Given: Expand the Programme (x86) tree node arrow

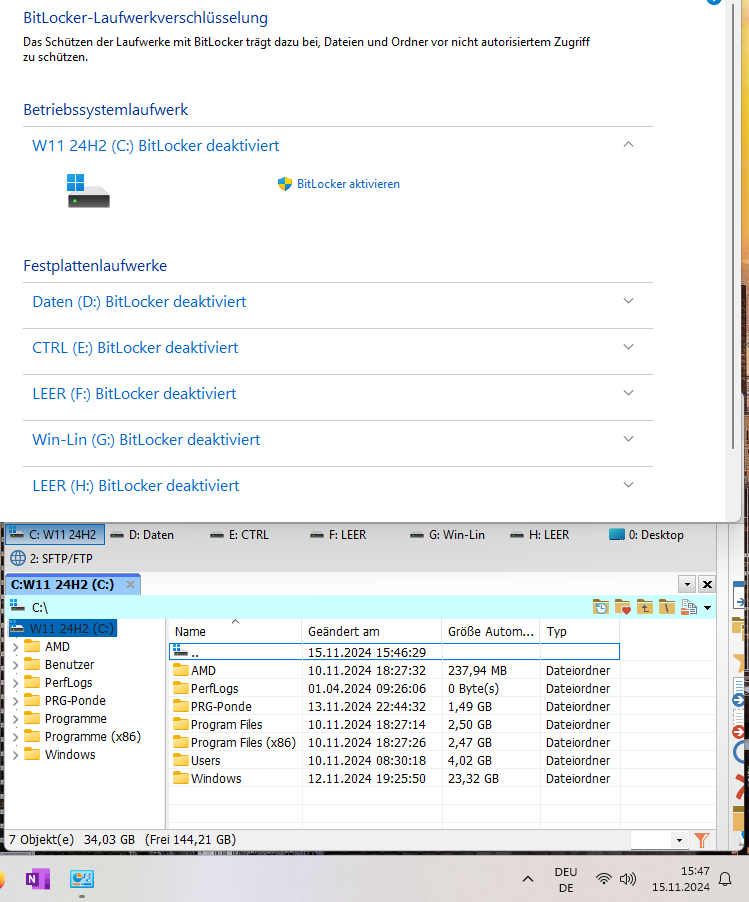Looking at the screenshot, I should tap(16, 737).
